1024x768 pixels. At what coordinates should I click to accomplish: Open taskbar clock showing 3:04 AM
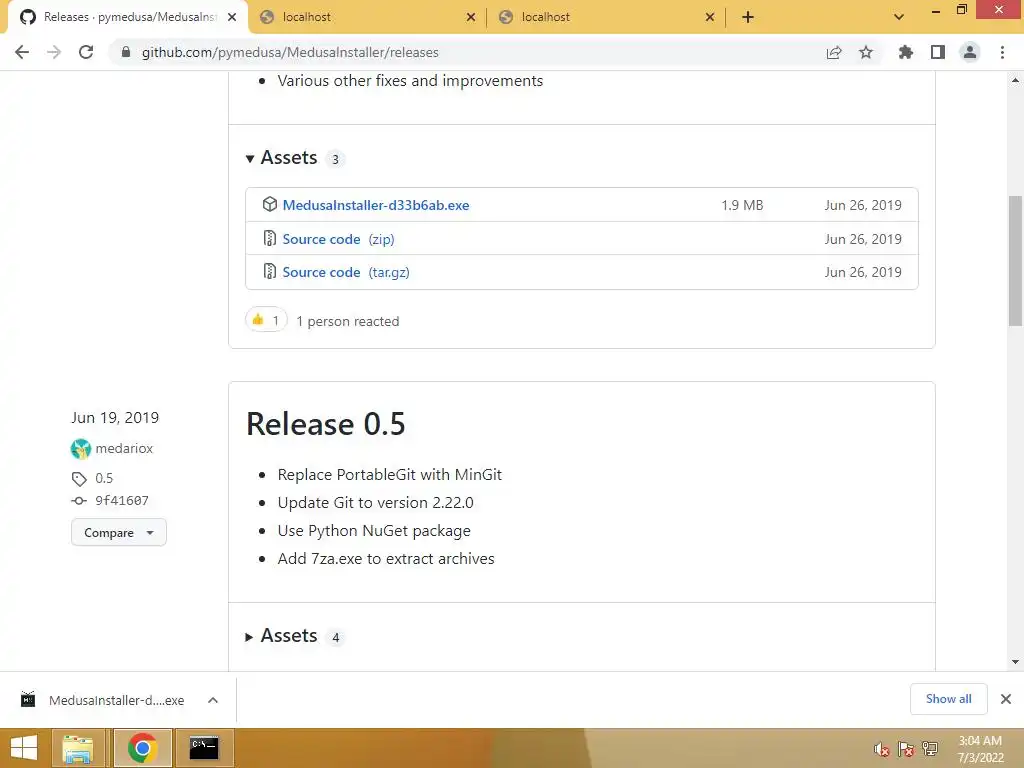[x=980, y=749]
